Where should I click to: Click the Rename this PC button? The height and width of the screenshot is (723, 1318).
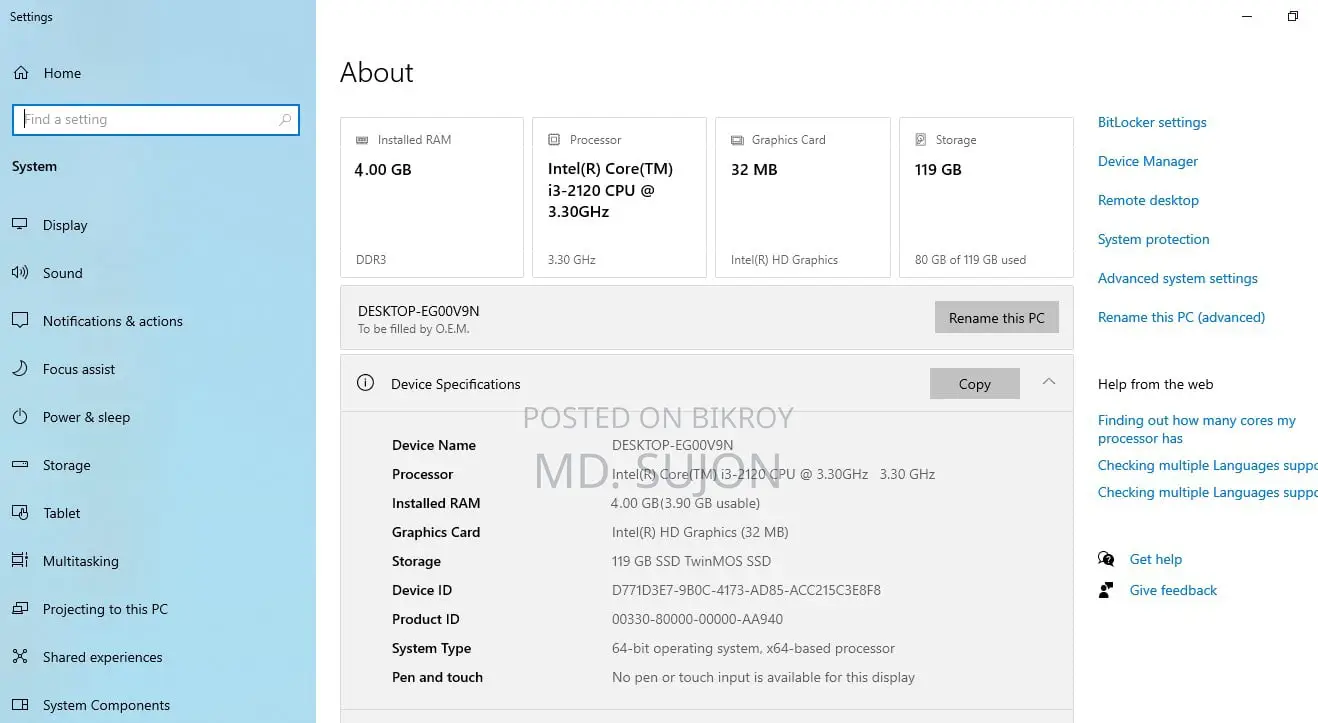997,318
